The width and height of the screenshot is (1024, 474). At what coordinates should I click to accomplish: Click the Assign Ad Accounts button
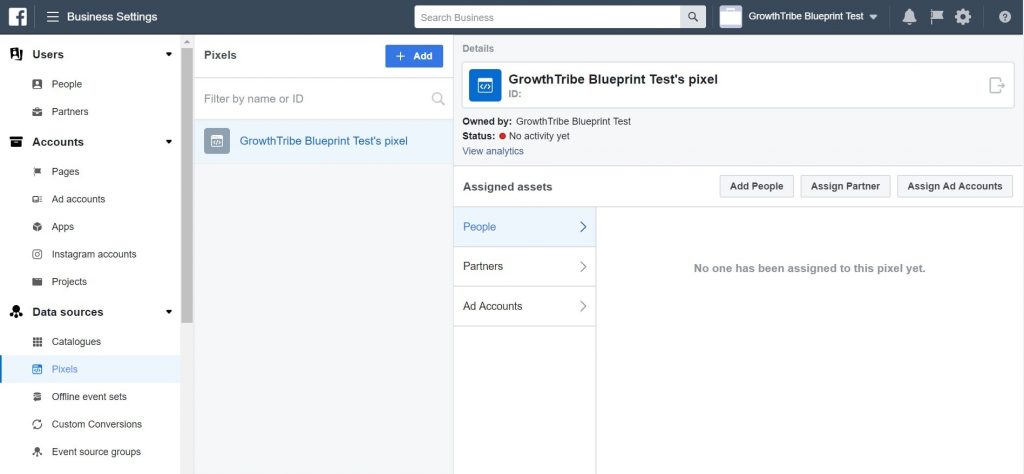(955, 186)
